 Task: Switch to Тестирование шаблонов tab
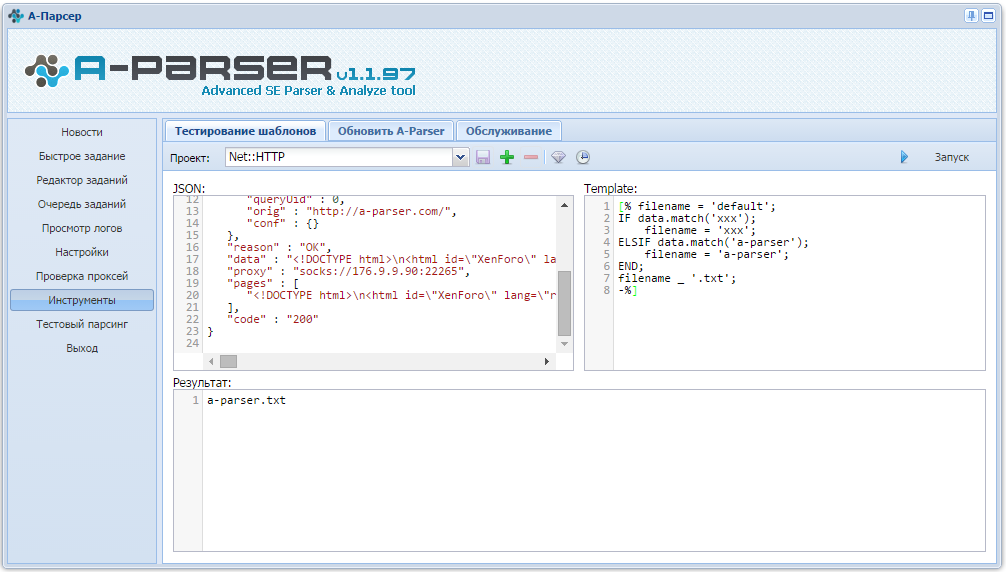tap(245, 131)
